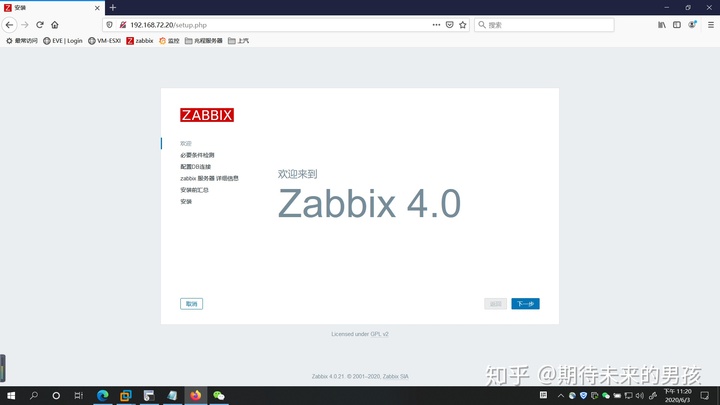The height and width of the screenshot is (405, 720).
Task: Select the zabbix 服务器 详细信息 step
Action: tap(209, 178)
